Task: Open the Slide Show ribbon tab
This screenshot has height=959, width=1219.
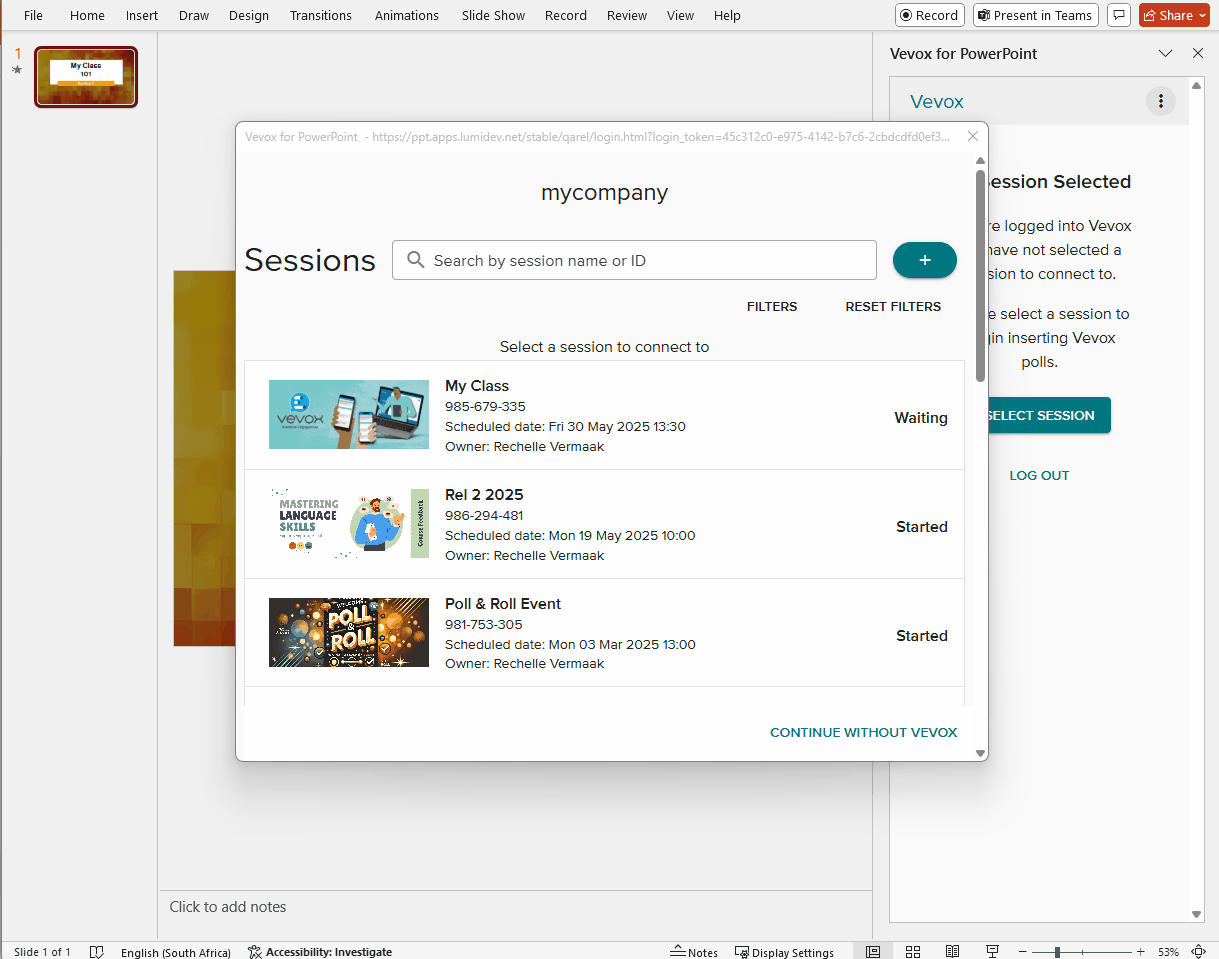Action: tap(493, 15)
